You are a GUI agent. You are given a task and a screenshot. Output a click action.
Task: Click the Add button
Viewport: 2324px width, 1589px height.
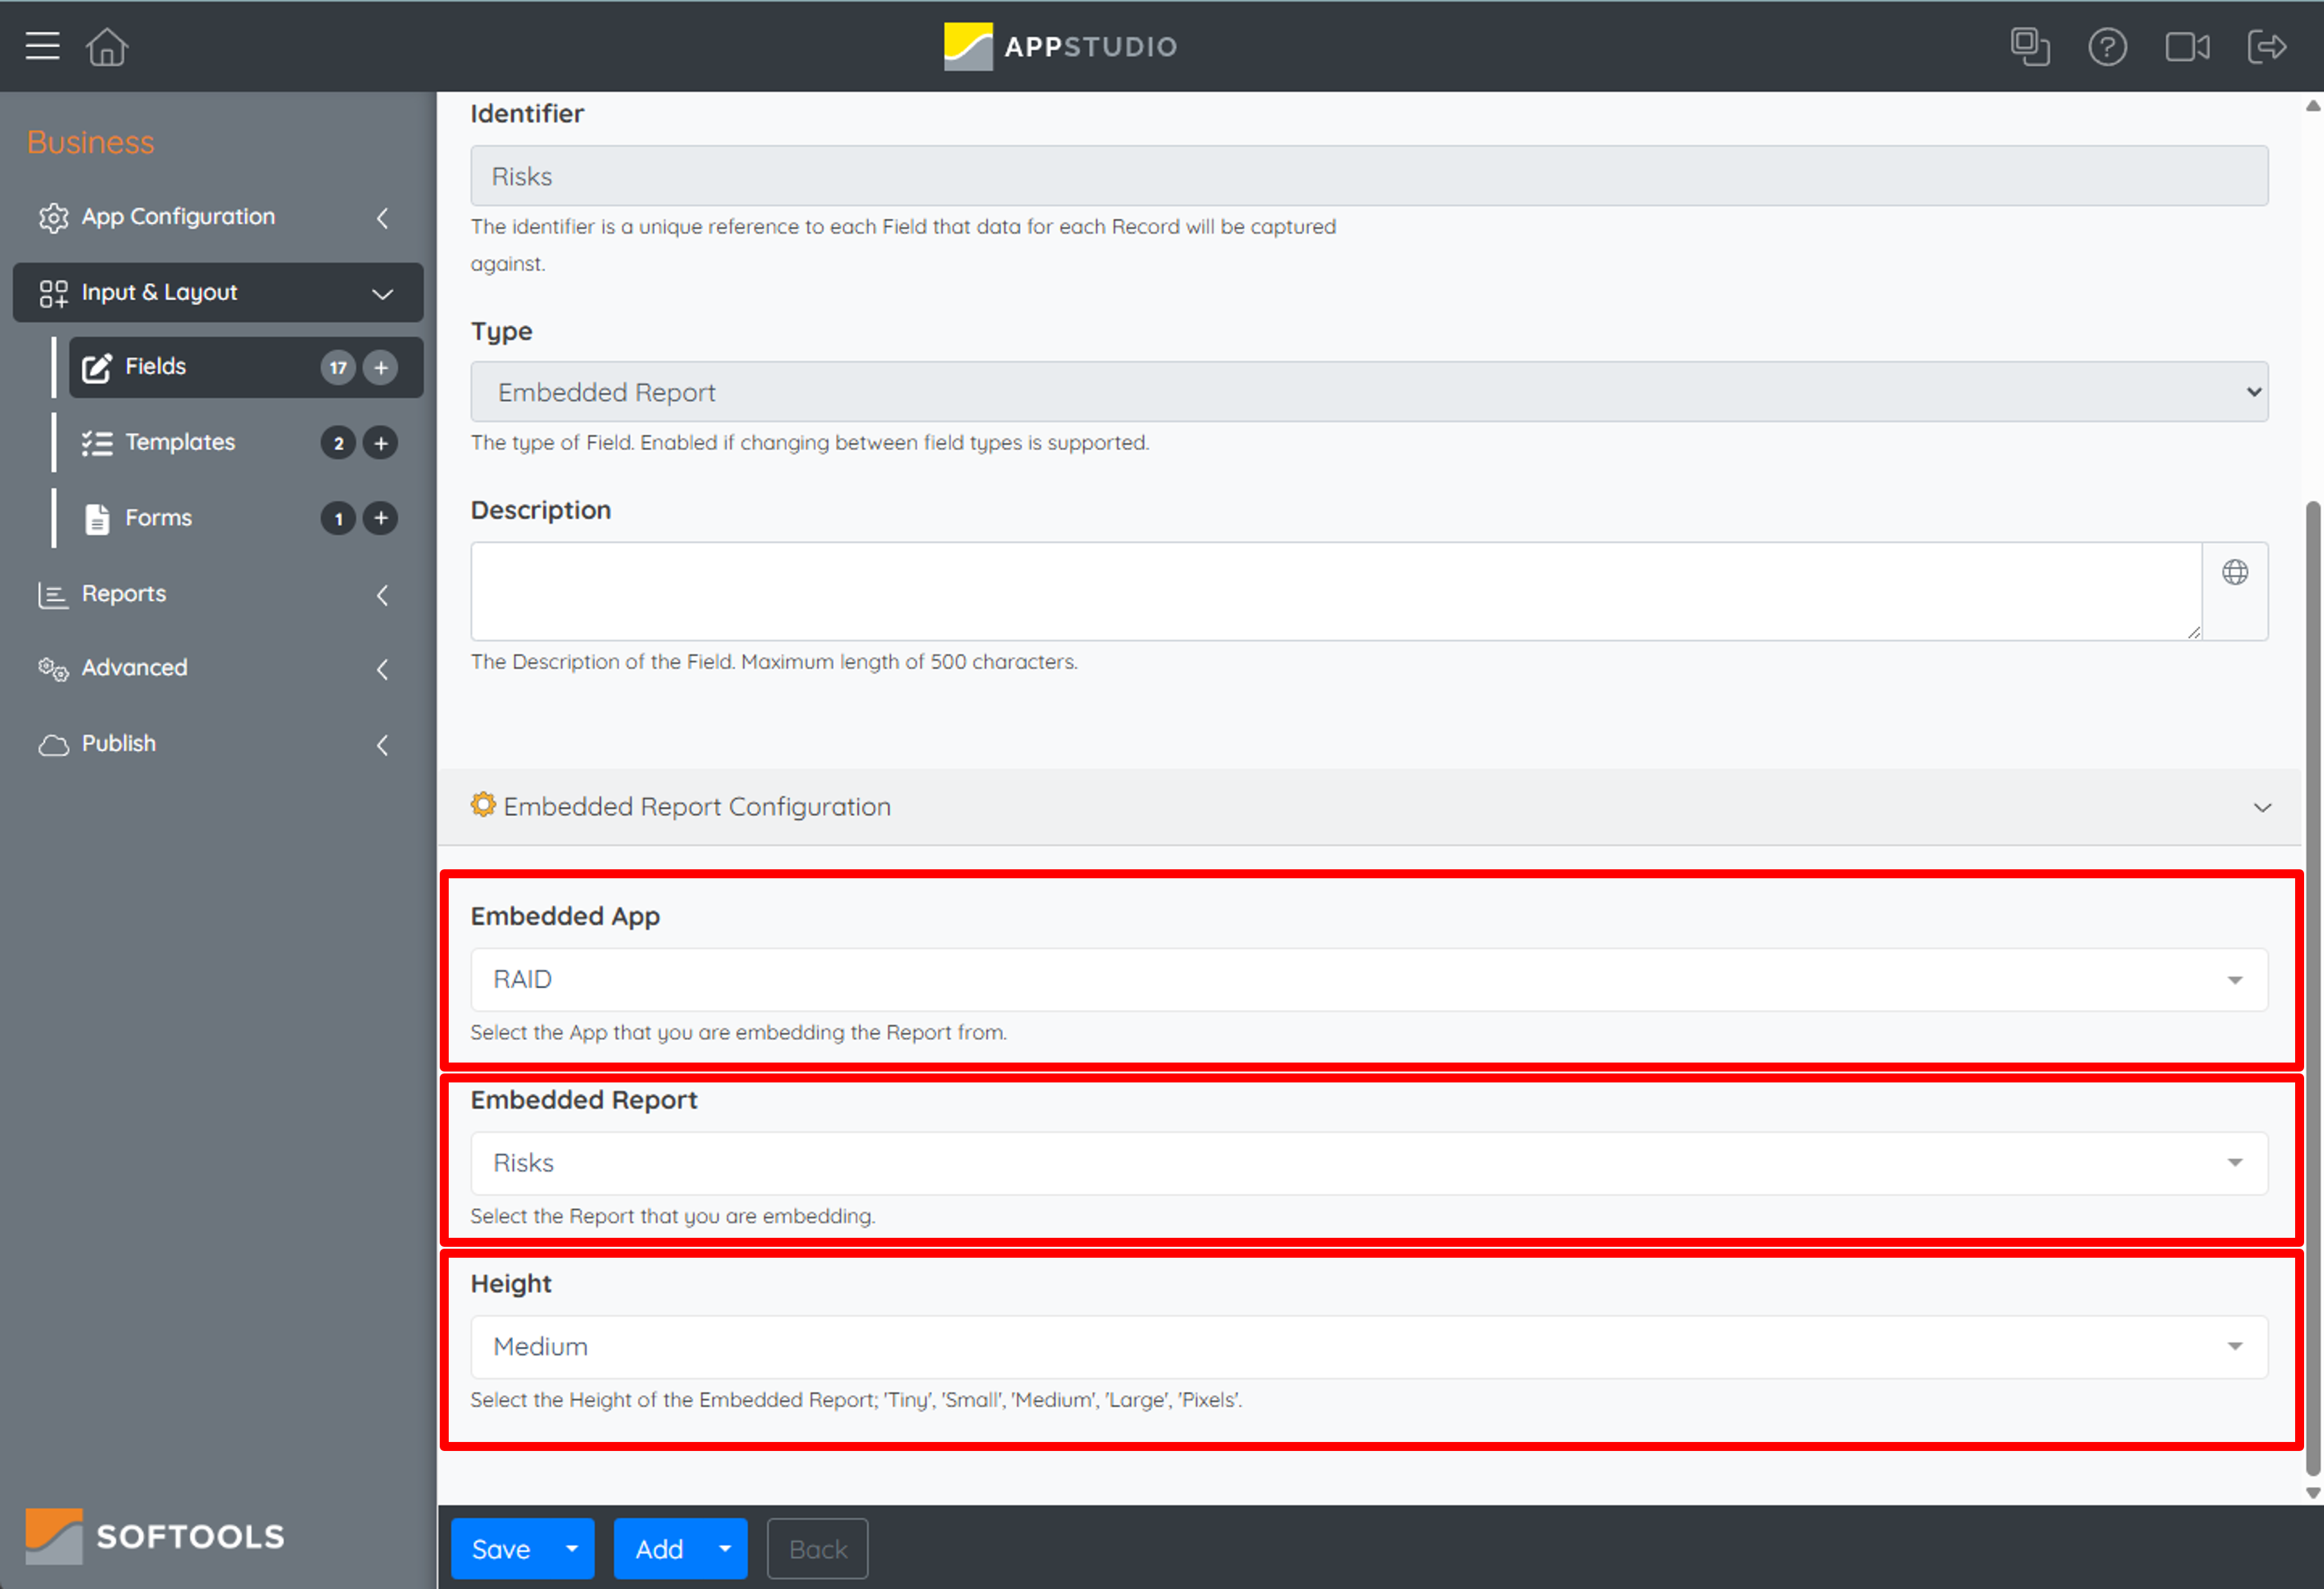[659, 1548]
